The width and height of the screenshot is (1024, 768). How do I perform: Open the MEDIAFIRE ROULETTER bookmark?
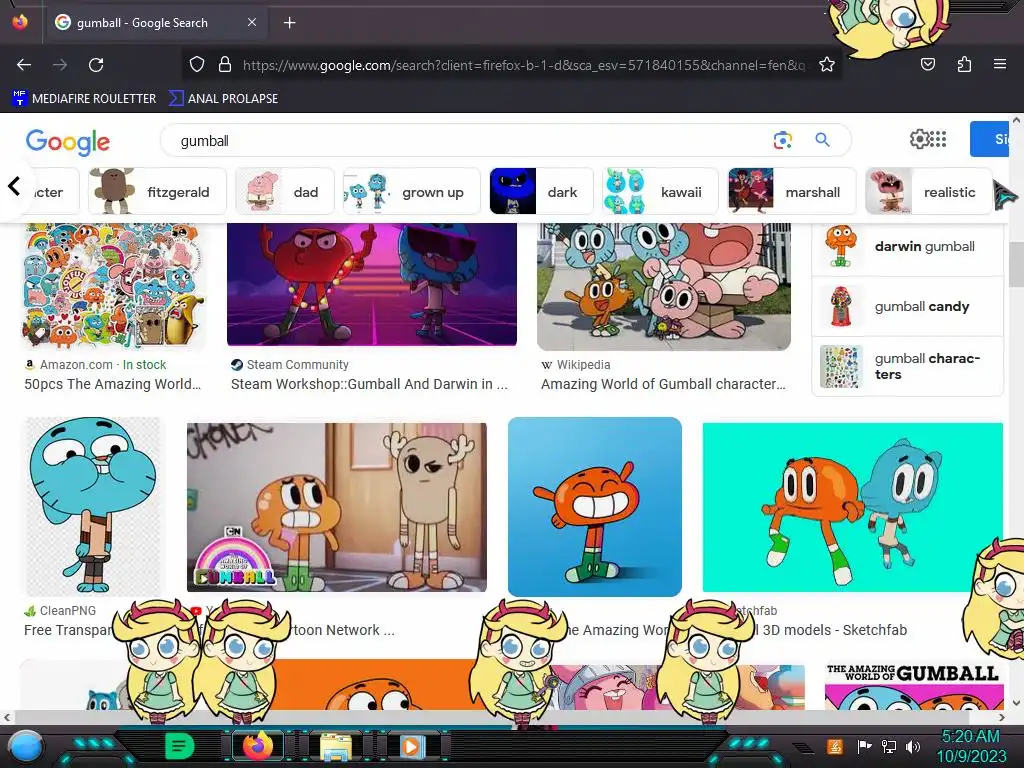[84, 99]
